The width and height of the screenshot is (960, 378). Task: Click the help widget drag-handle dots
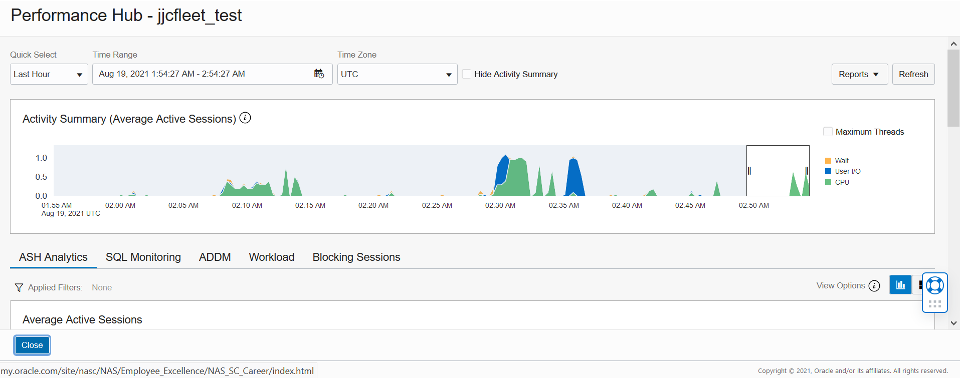[934, 304]
